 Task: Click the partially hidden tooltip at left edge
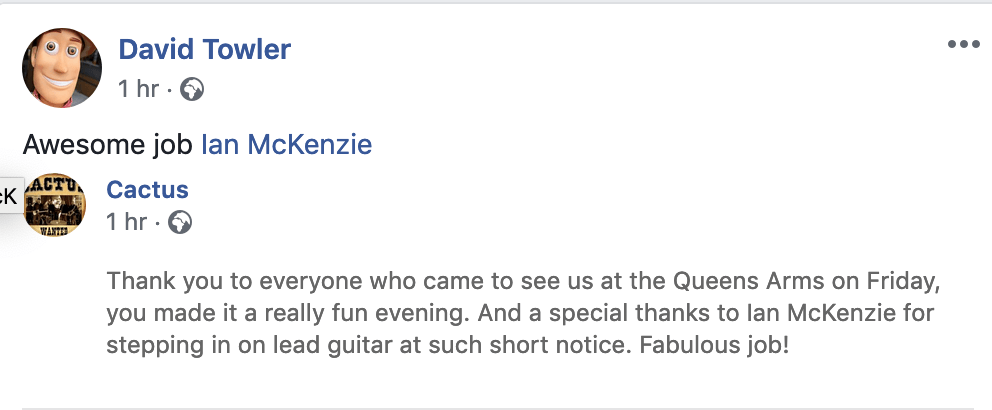[x=8, y=195]
